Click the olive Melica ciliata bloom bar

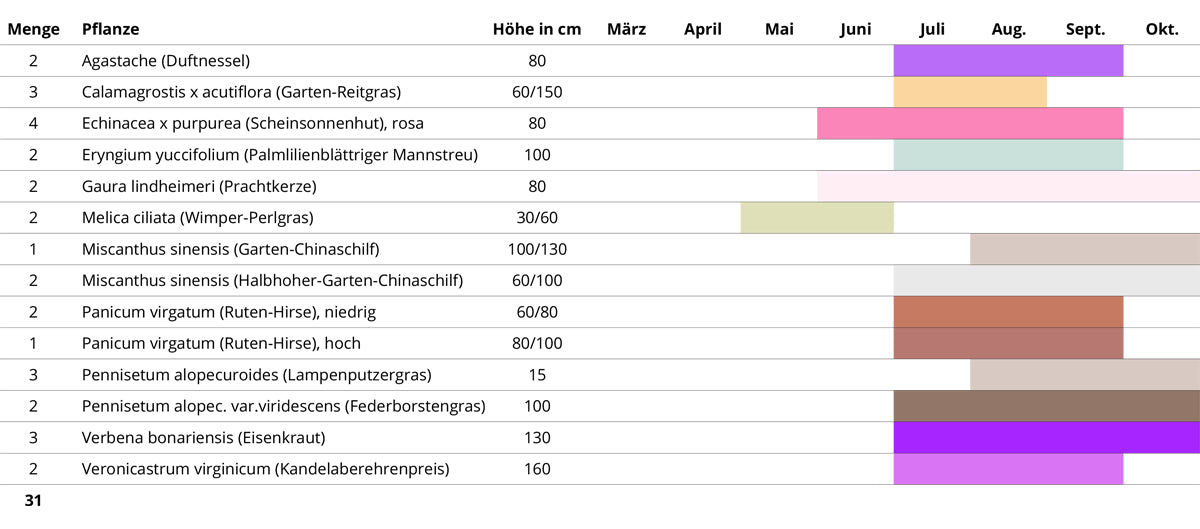click(x=817, y=218)
